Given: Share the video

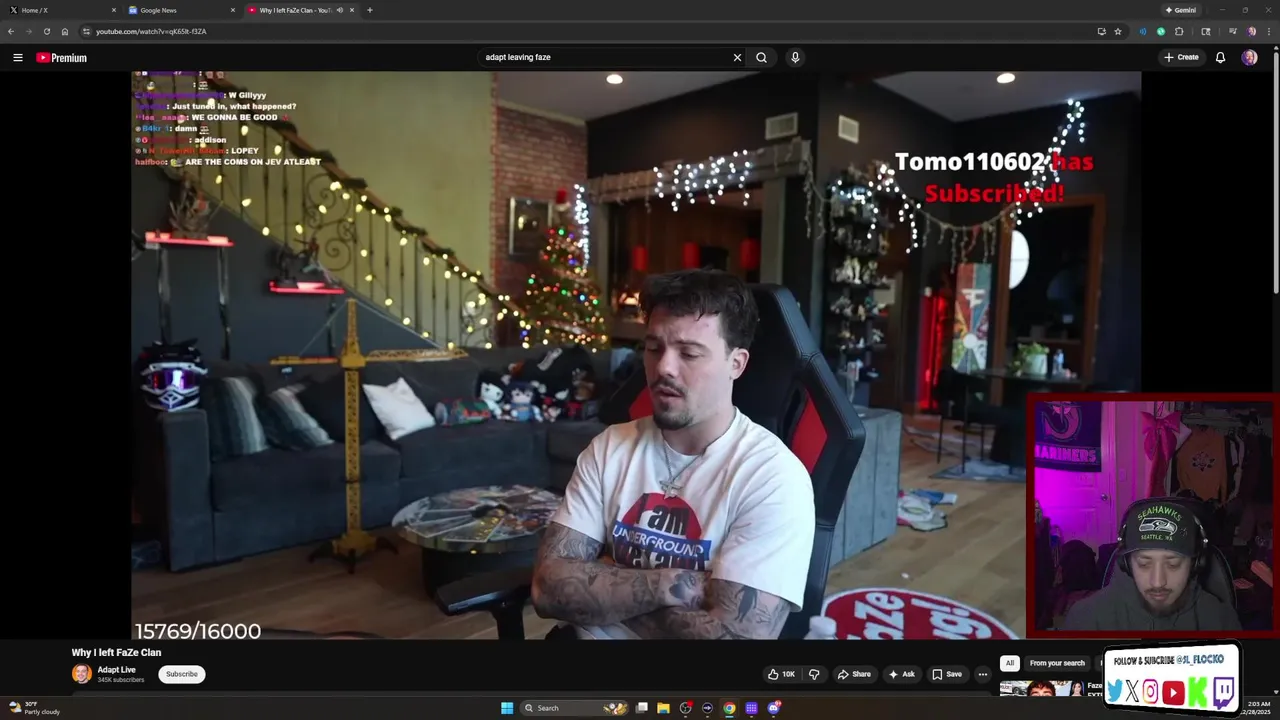Looking at the screenshot, I should tap(853, 674).
